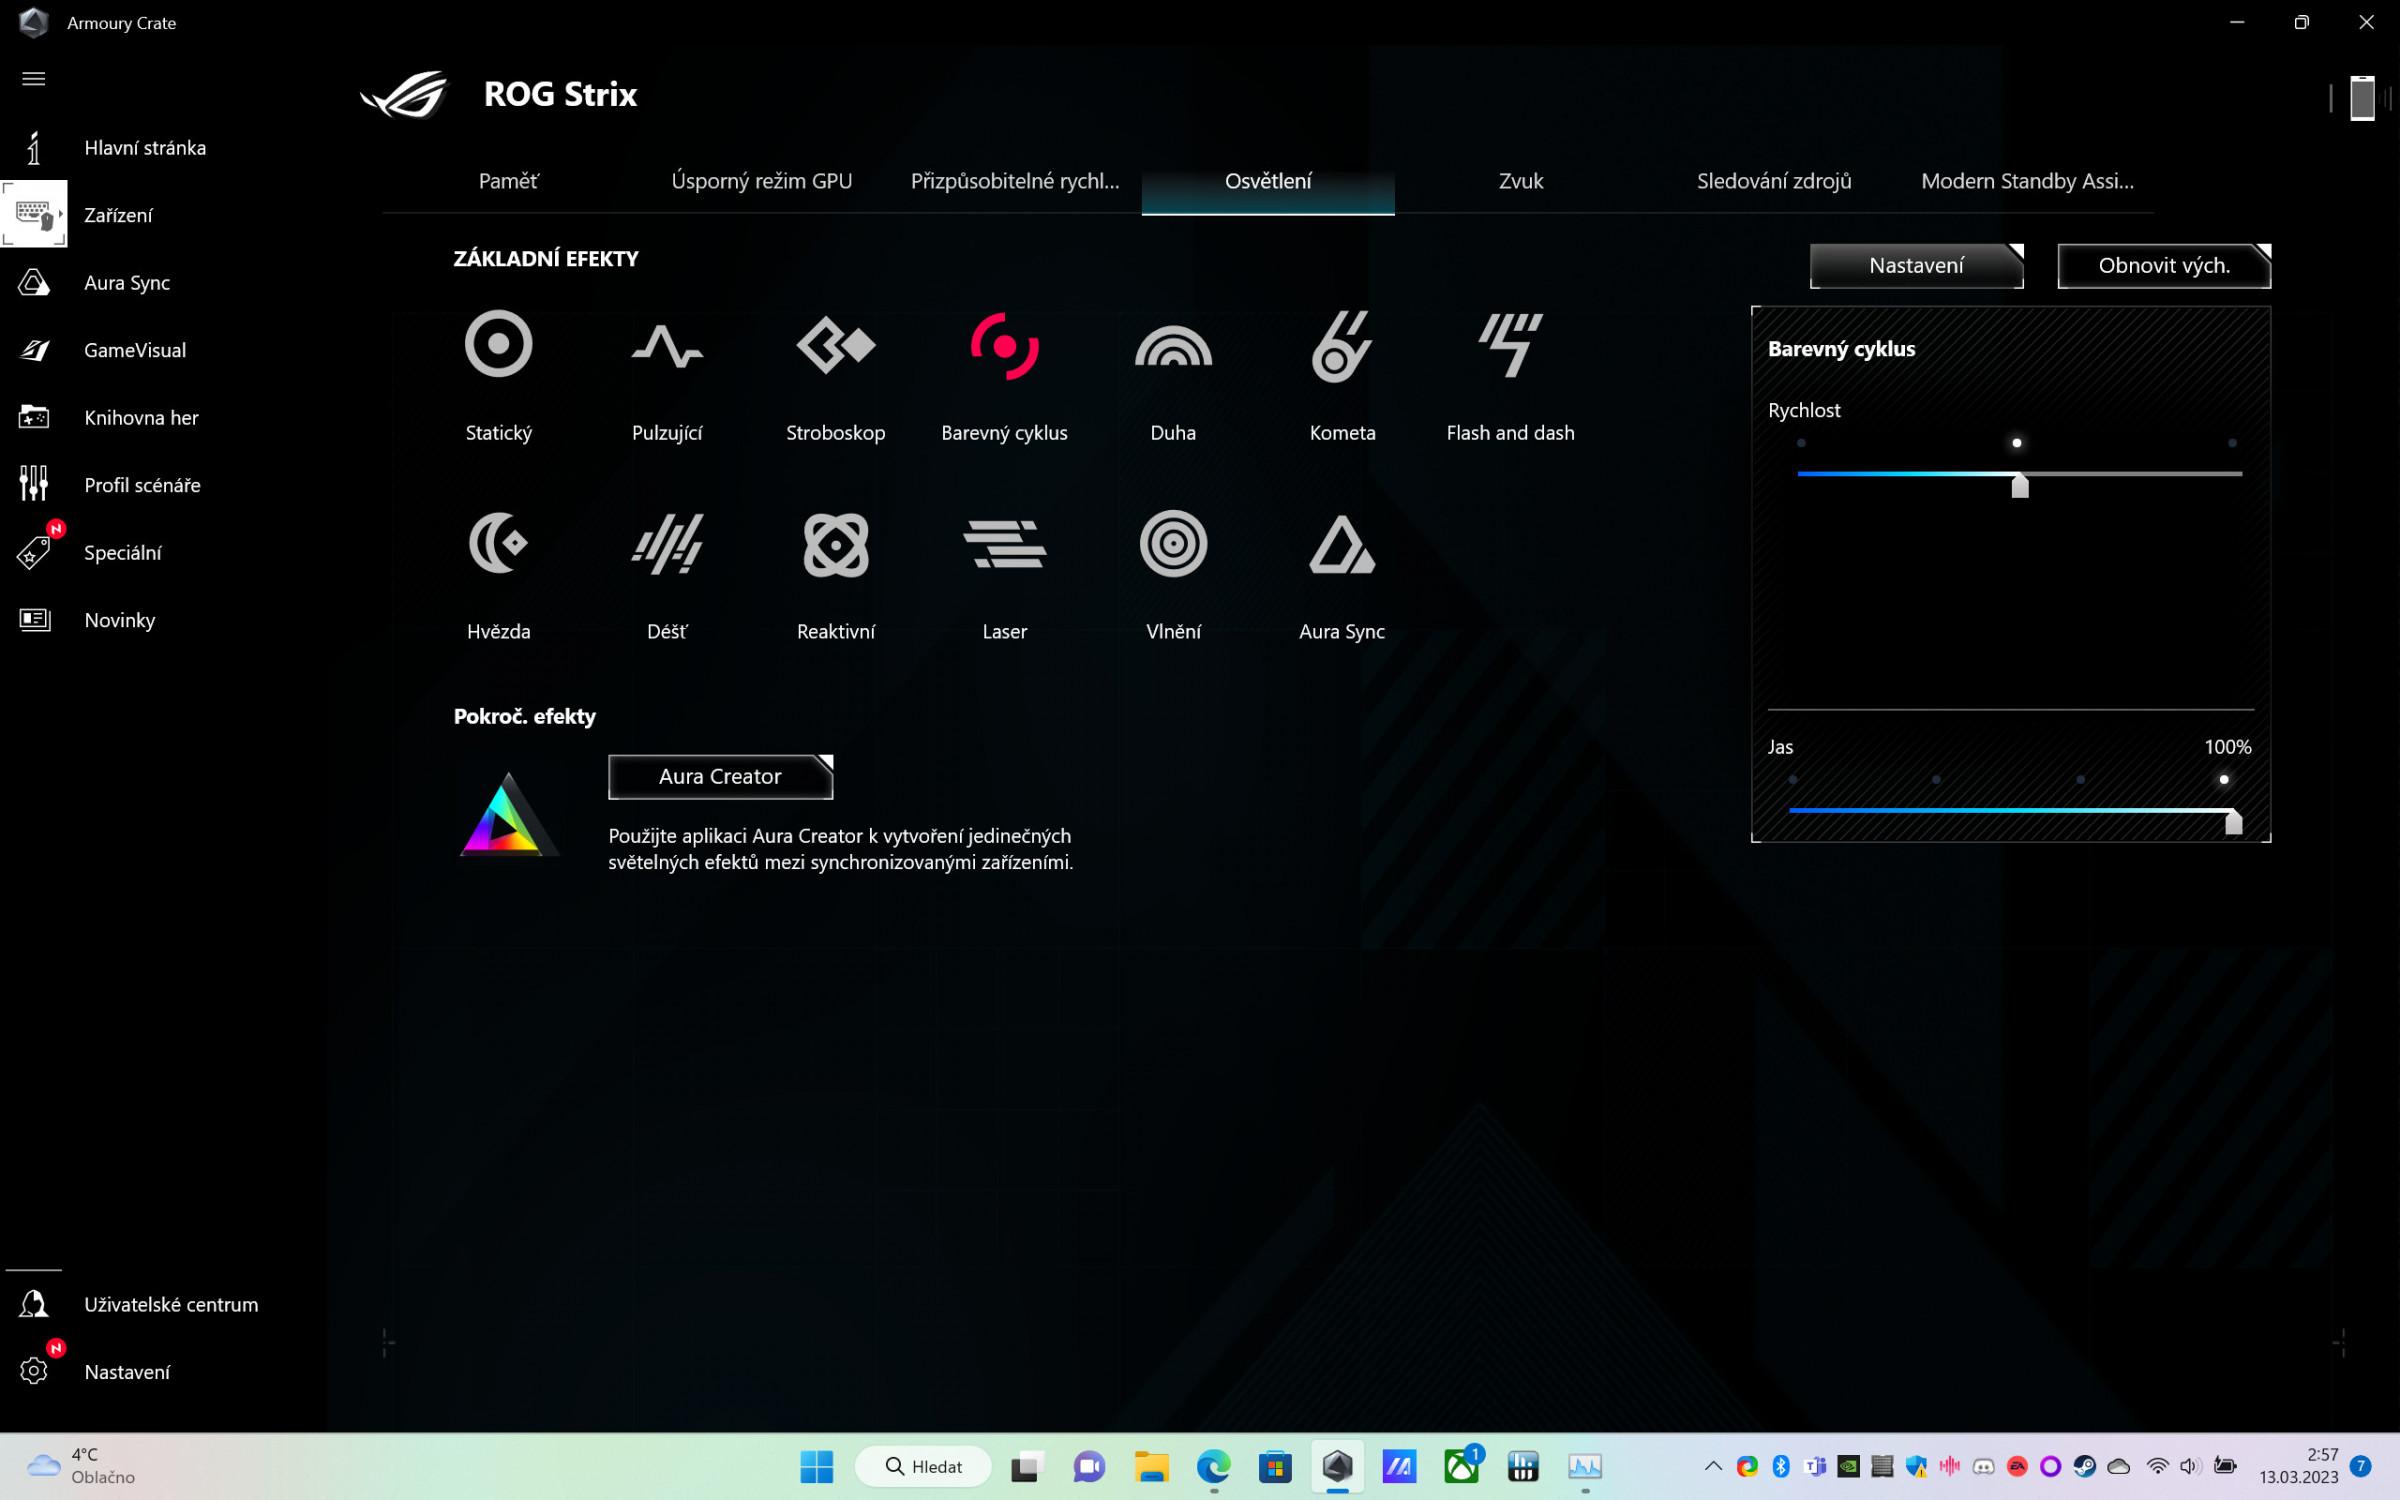Set Rychlost to the slowest preset dot

(1801, 443)
